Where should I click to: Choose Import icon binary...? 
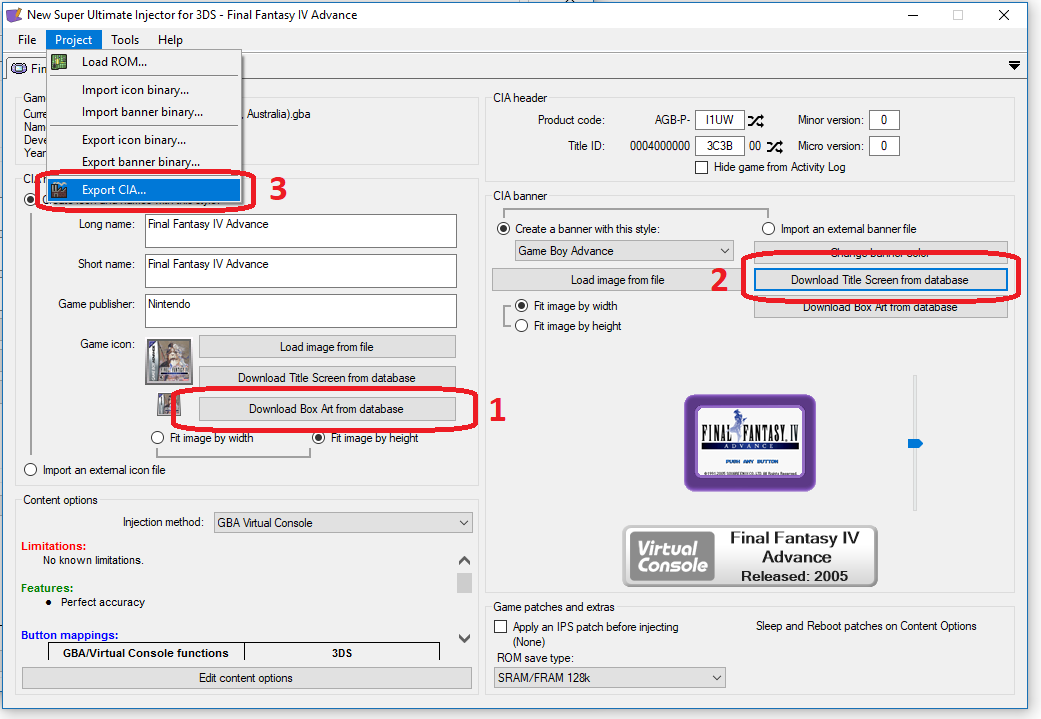tap(144, 90)
